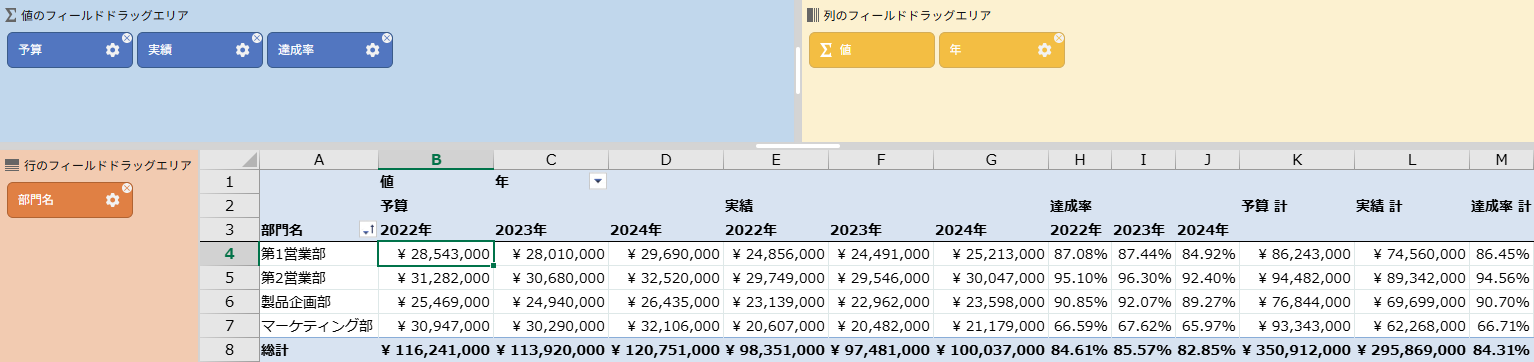This screenshot has width=1534, height=362.
Task: Remove the 予算 field with its close icon
Action: coord(127,37)
